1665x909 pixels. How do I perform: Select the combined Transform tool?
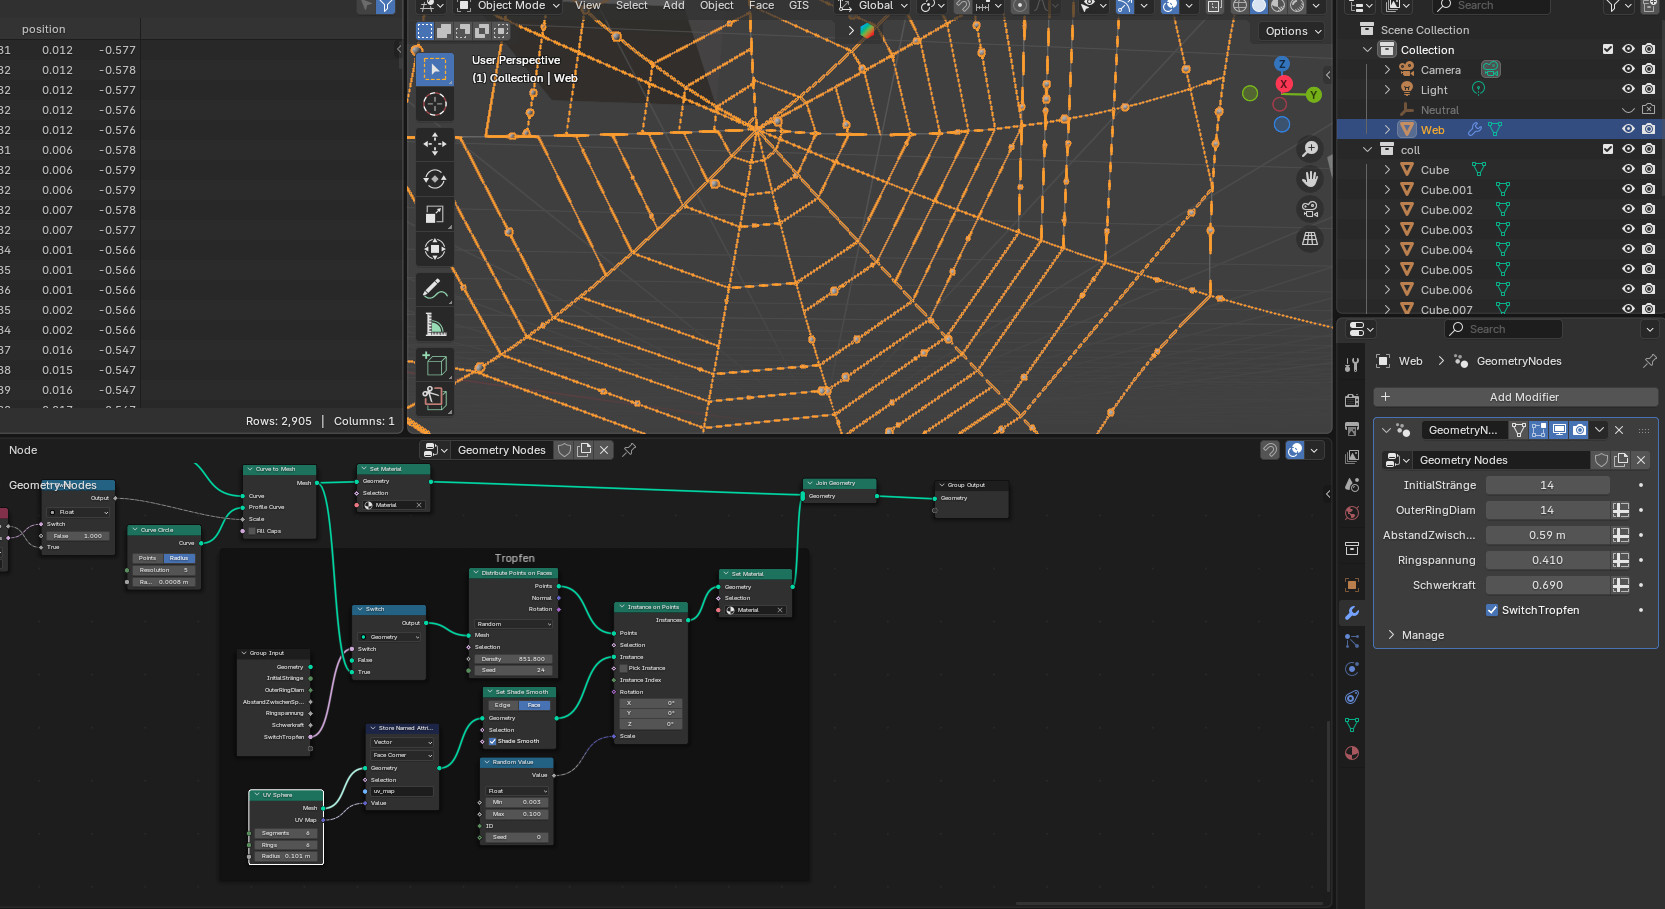pyautogui.click(x=434, y=249)
